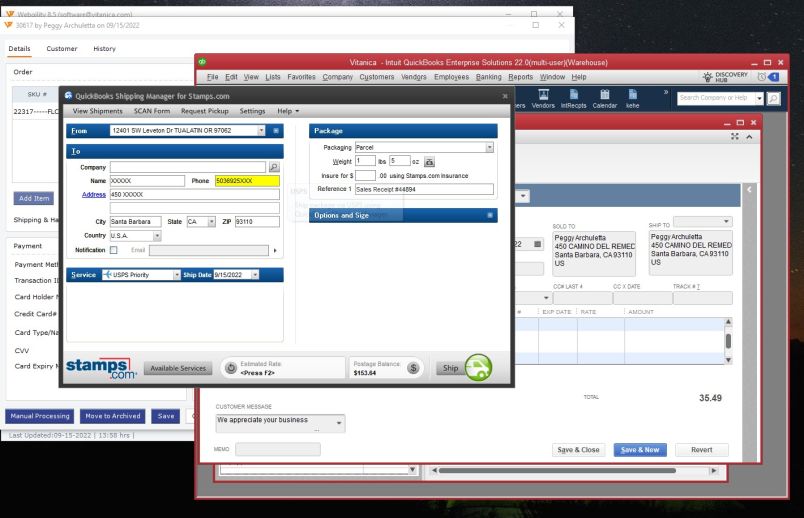Click the Available Services button
The width and height of the screenshot is (804, 518).
pyautogui.click(x=179, y=368)
